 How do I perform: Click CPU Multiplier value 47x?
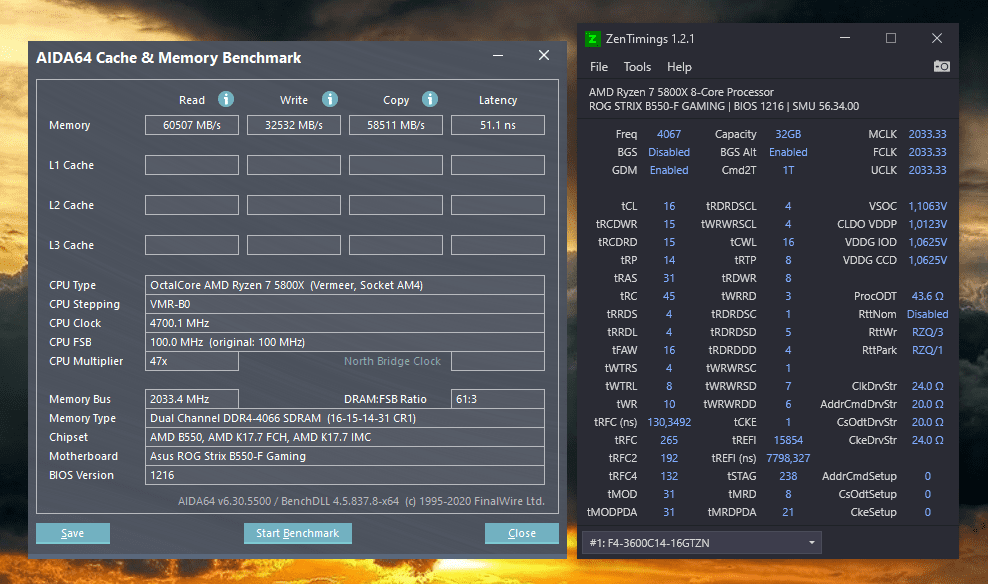coord(192,361)
